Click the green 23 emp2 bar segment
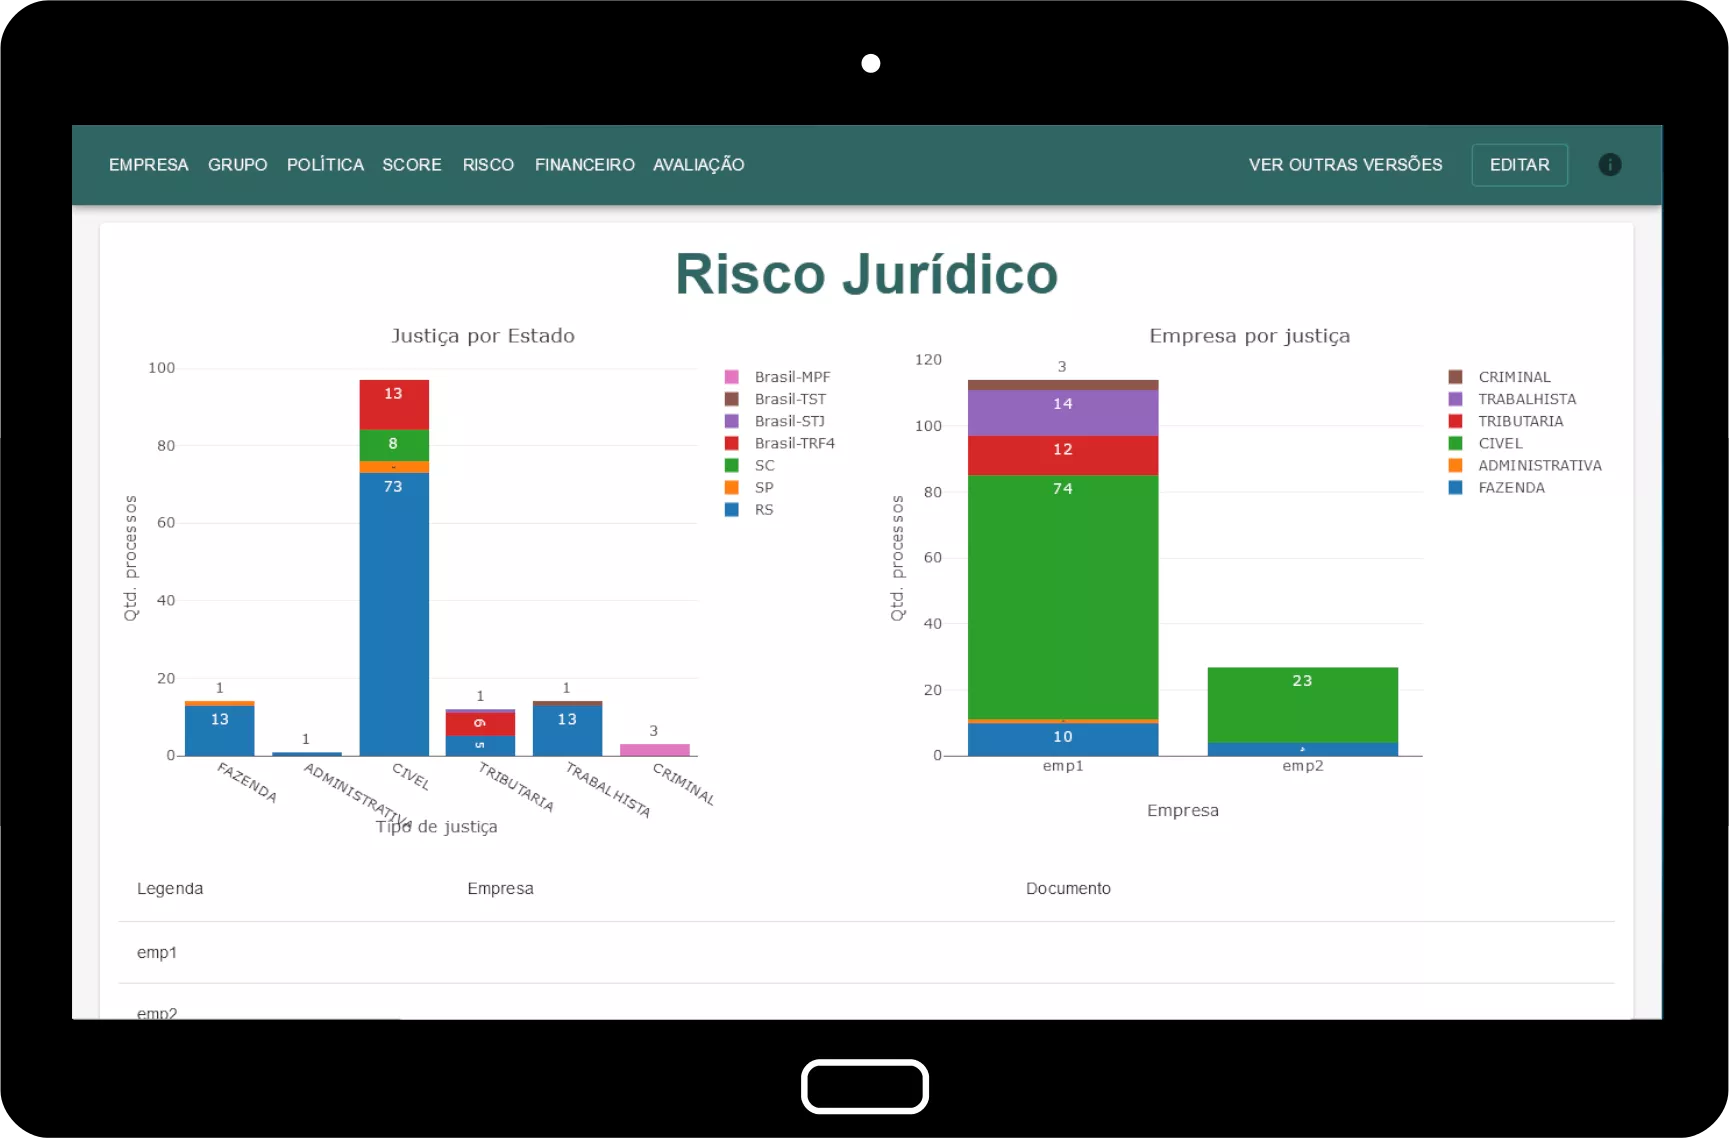The width and height of the screenshot is (1729, 1138). click(1303, 705)
